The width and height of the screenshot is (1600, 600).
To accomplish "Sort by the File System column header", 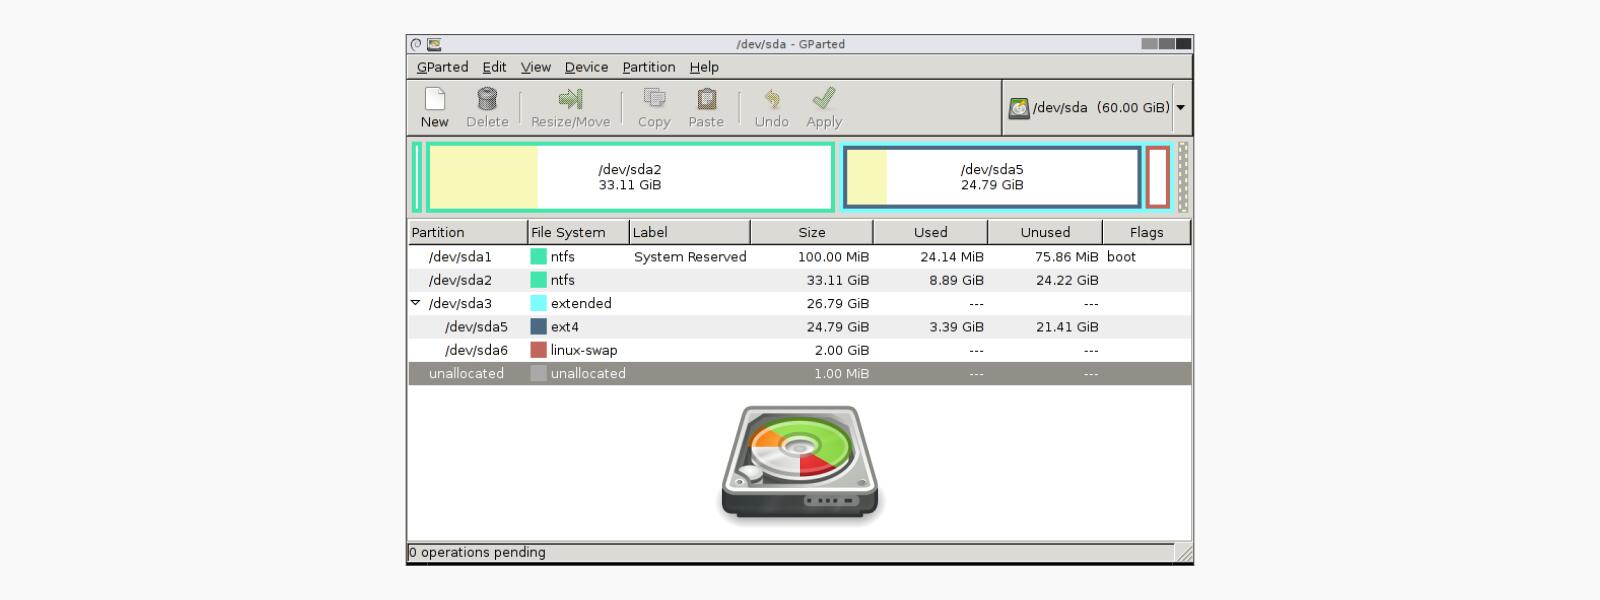I will tap(578, 232).
